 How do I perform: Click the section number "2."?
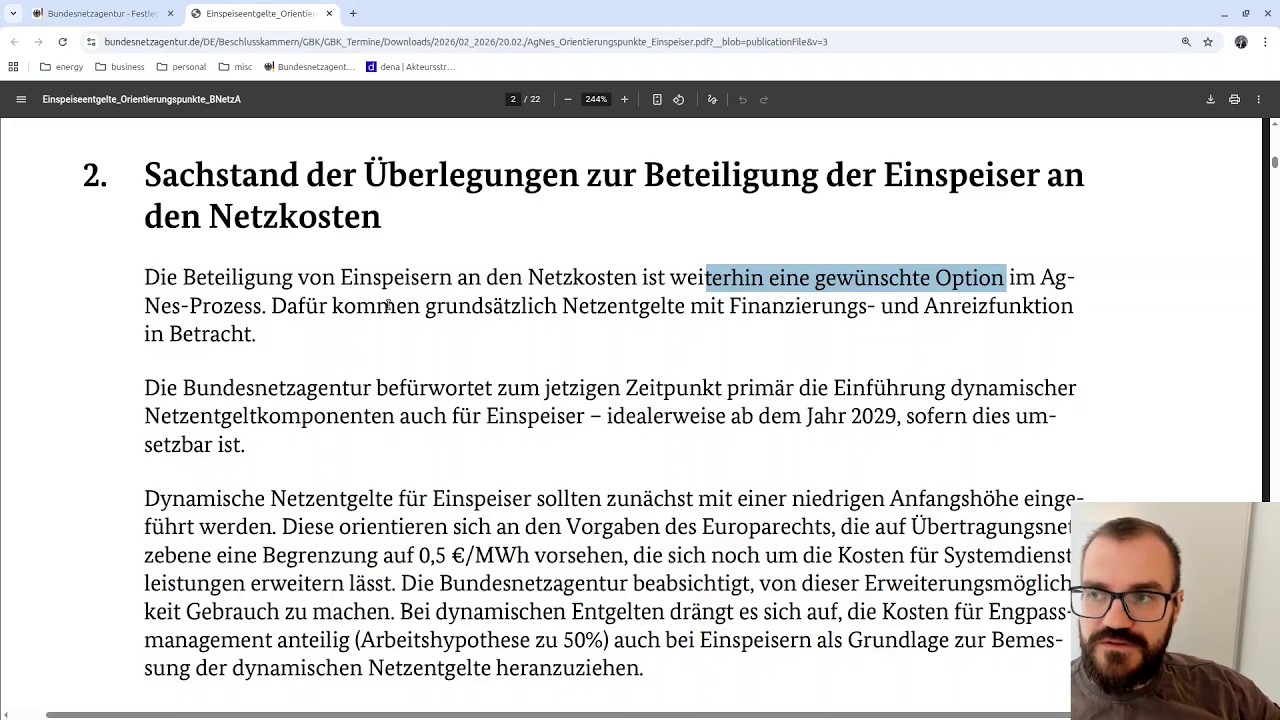pyautogui.click(x=95, y=175)
